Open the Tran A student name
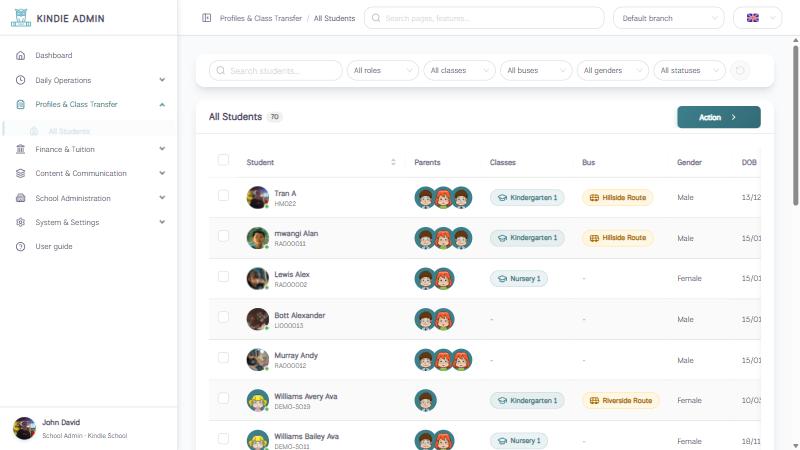The image size is (800, 450). [x=285, y=193]
